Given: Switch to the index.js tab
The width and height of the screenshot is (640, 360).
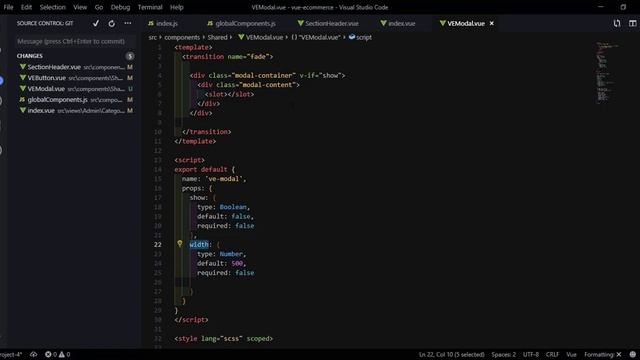Looking at the screenshot, I should click(x=163, y=24).
